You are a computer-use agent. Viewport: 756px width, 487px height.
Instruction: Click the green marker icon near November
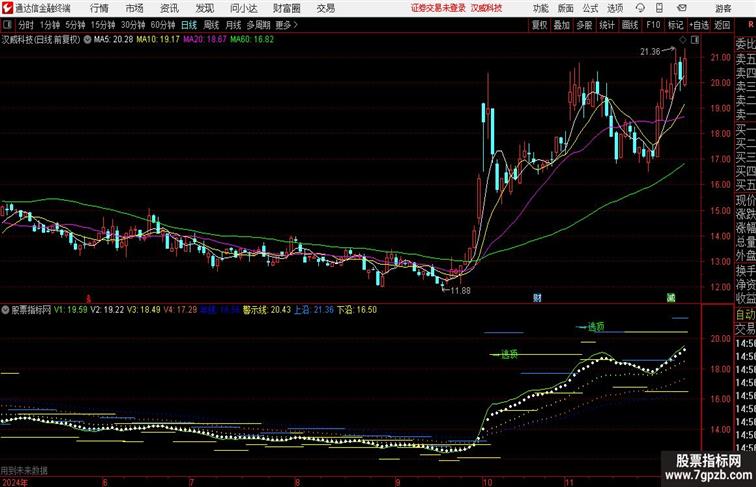coord(671,298)
